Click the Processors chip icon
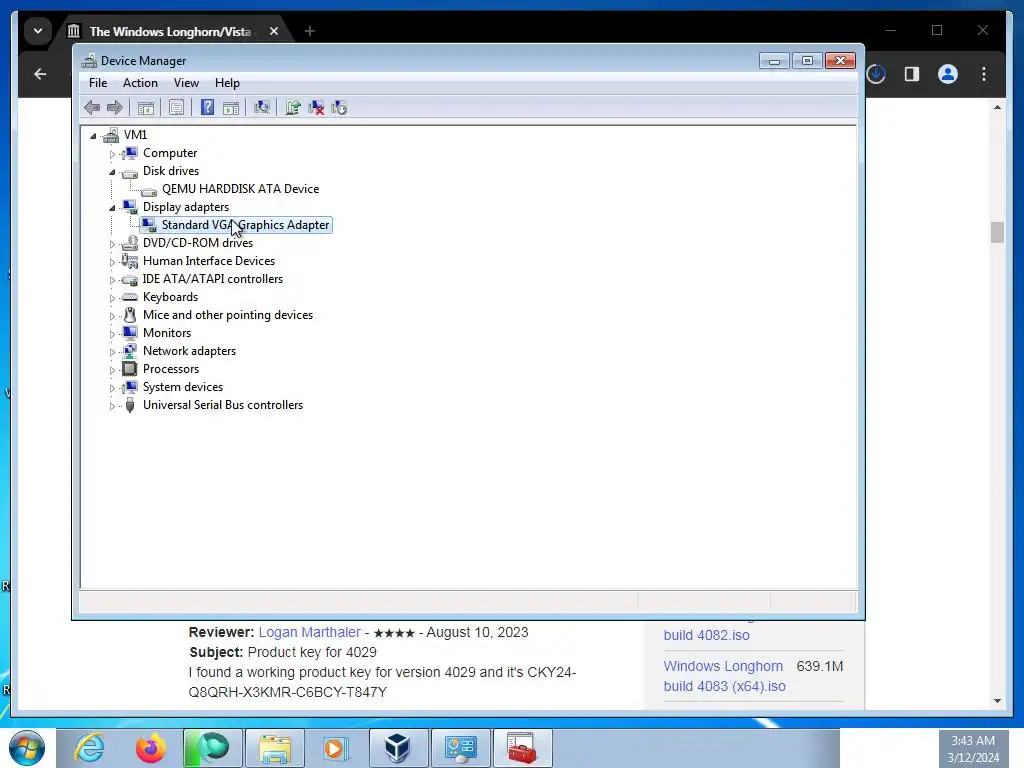1024x768 pixels. coord(130,369)
